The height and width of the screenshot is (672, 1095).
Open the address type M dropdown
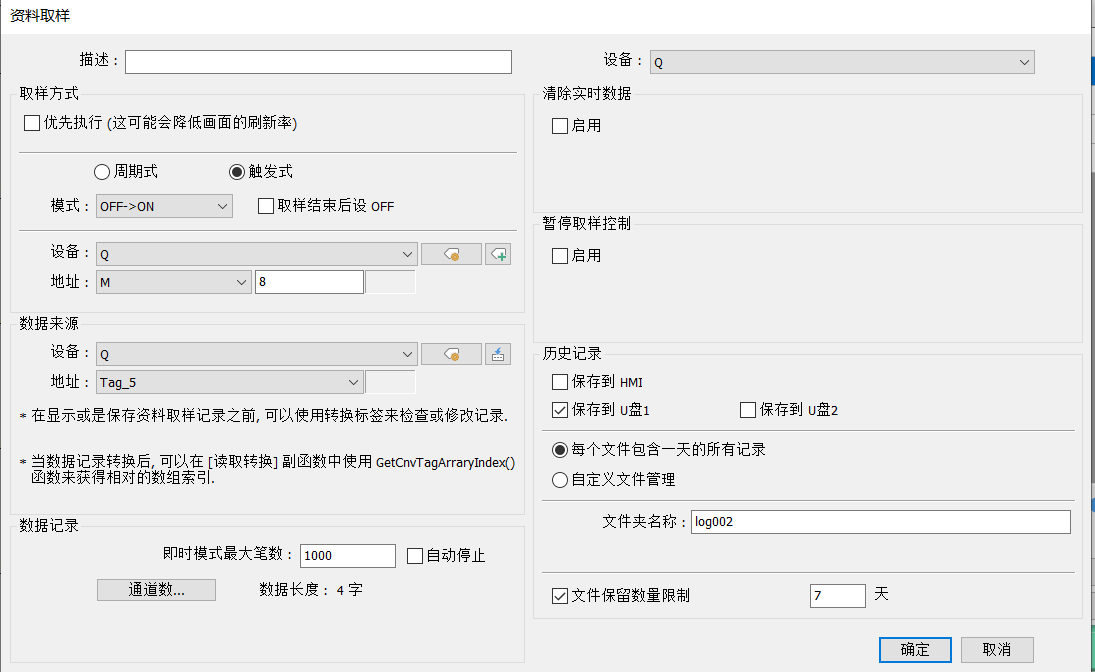(173, 283)
